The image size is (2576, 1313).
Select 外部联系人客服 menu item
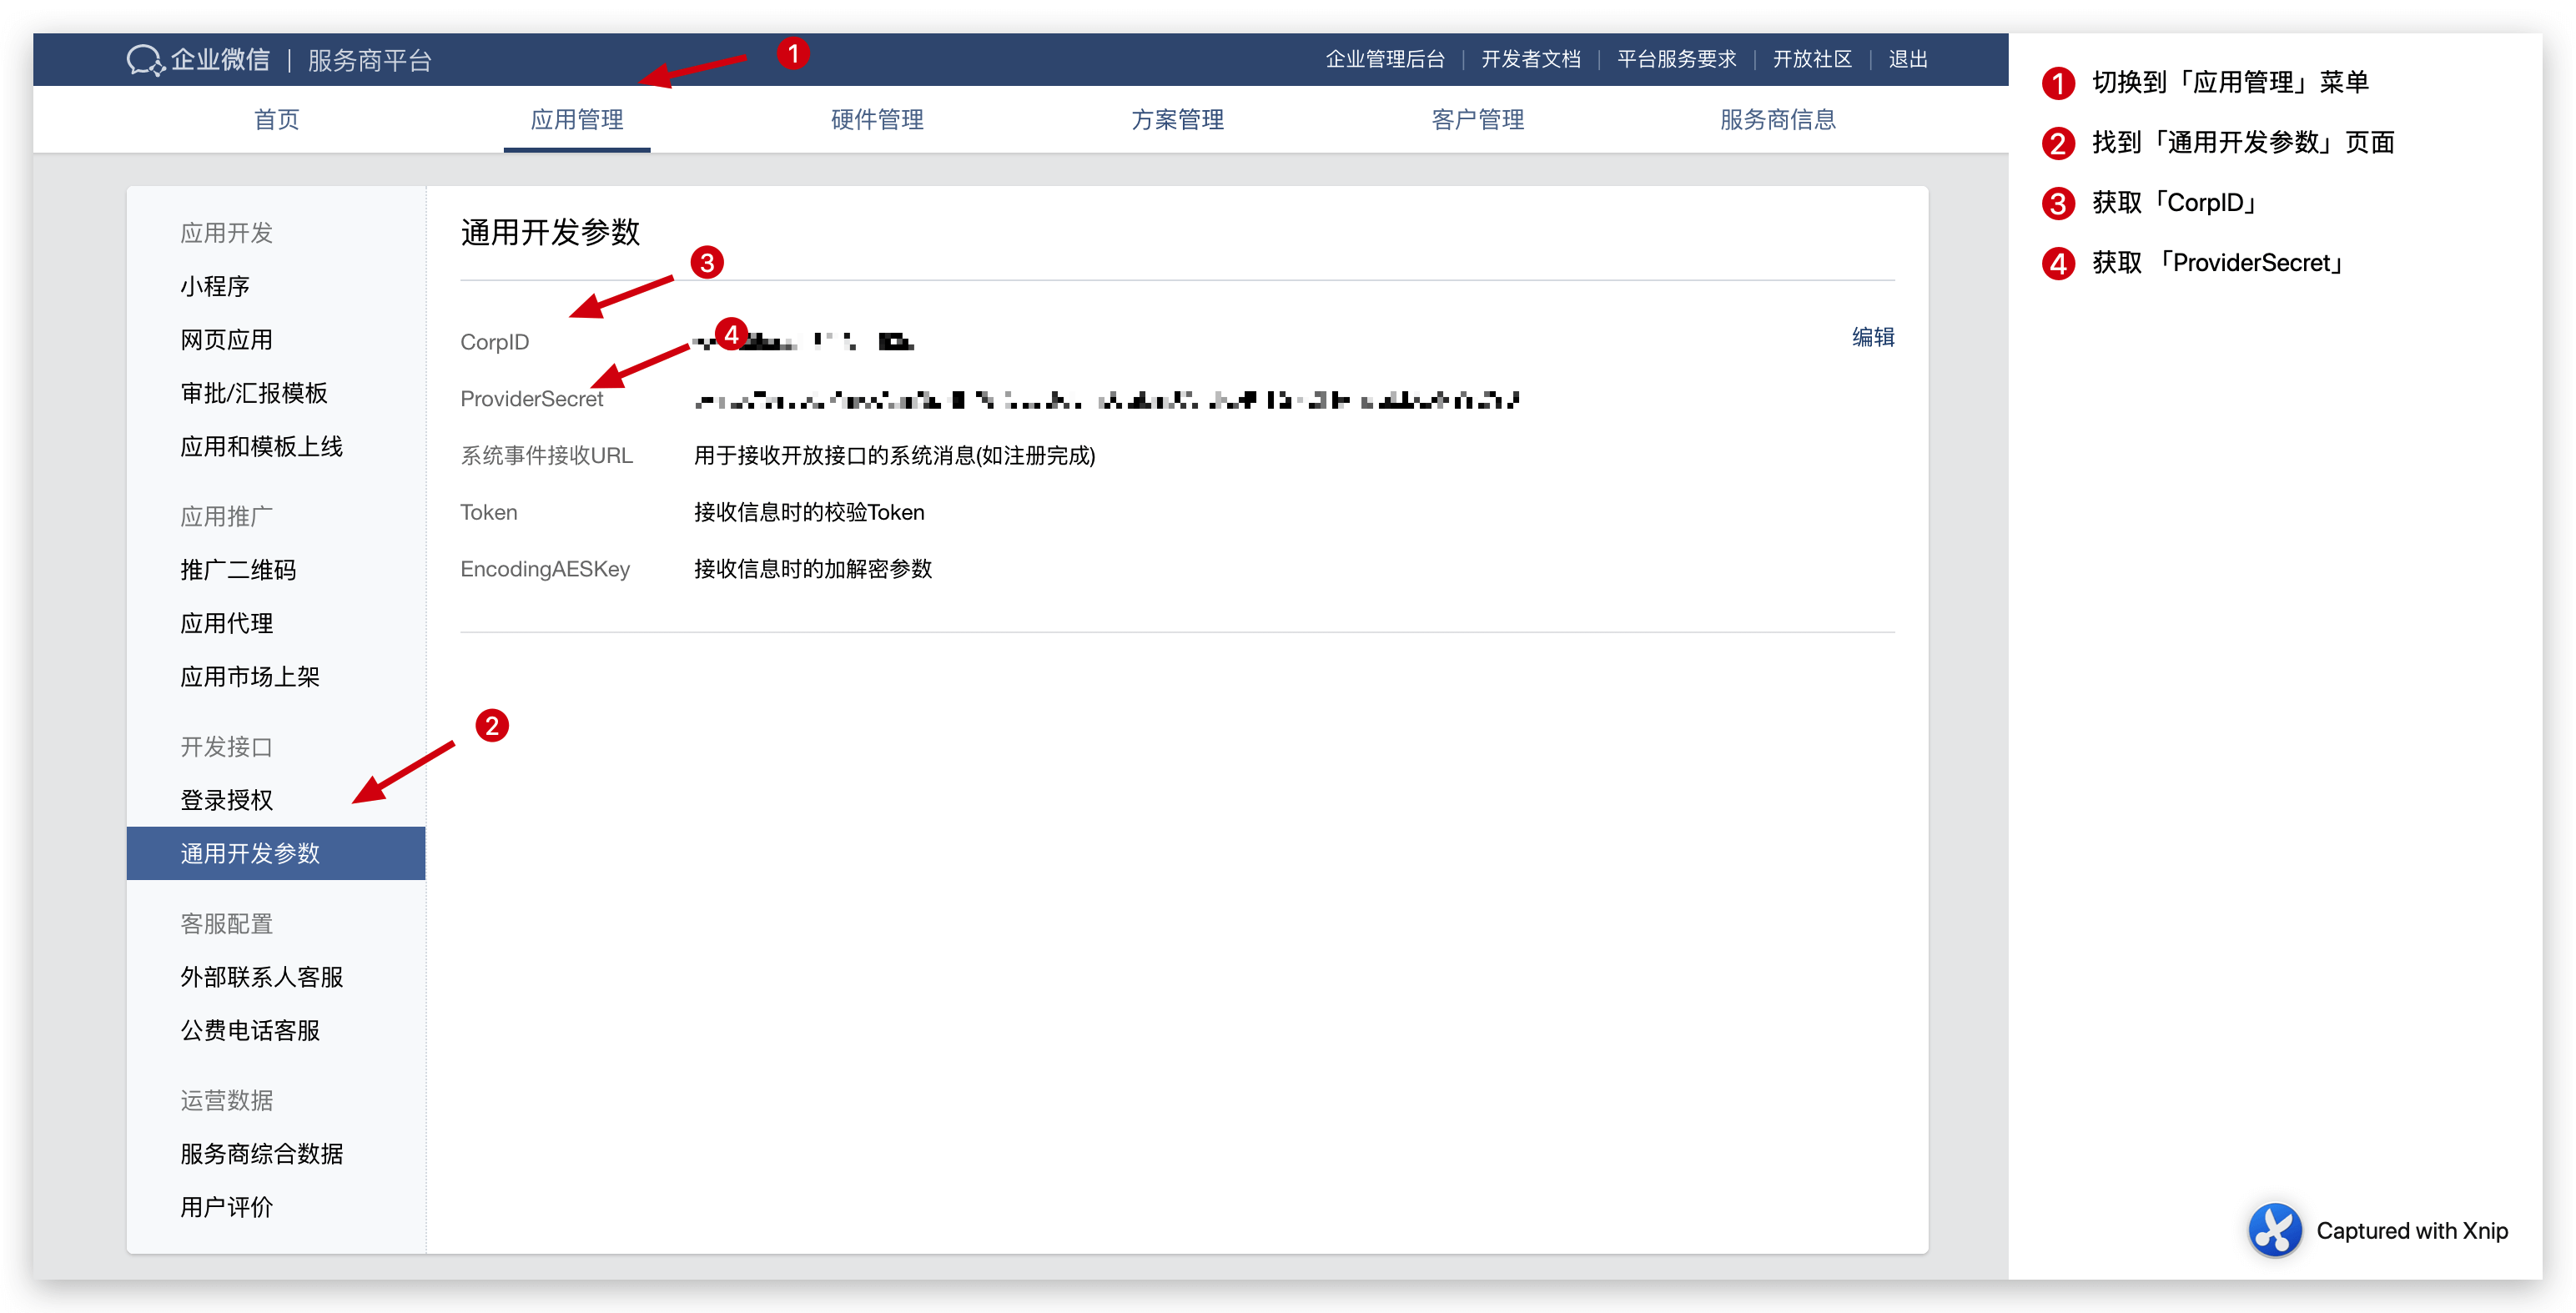coord(261,977)
